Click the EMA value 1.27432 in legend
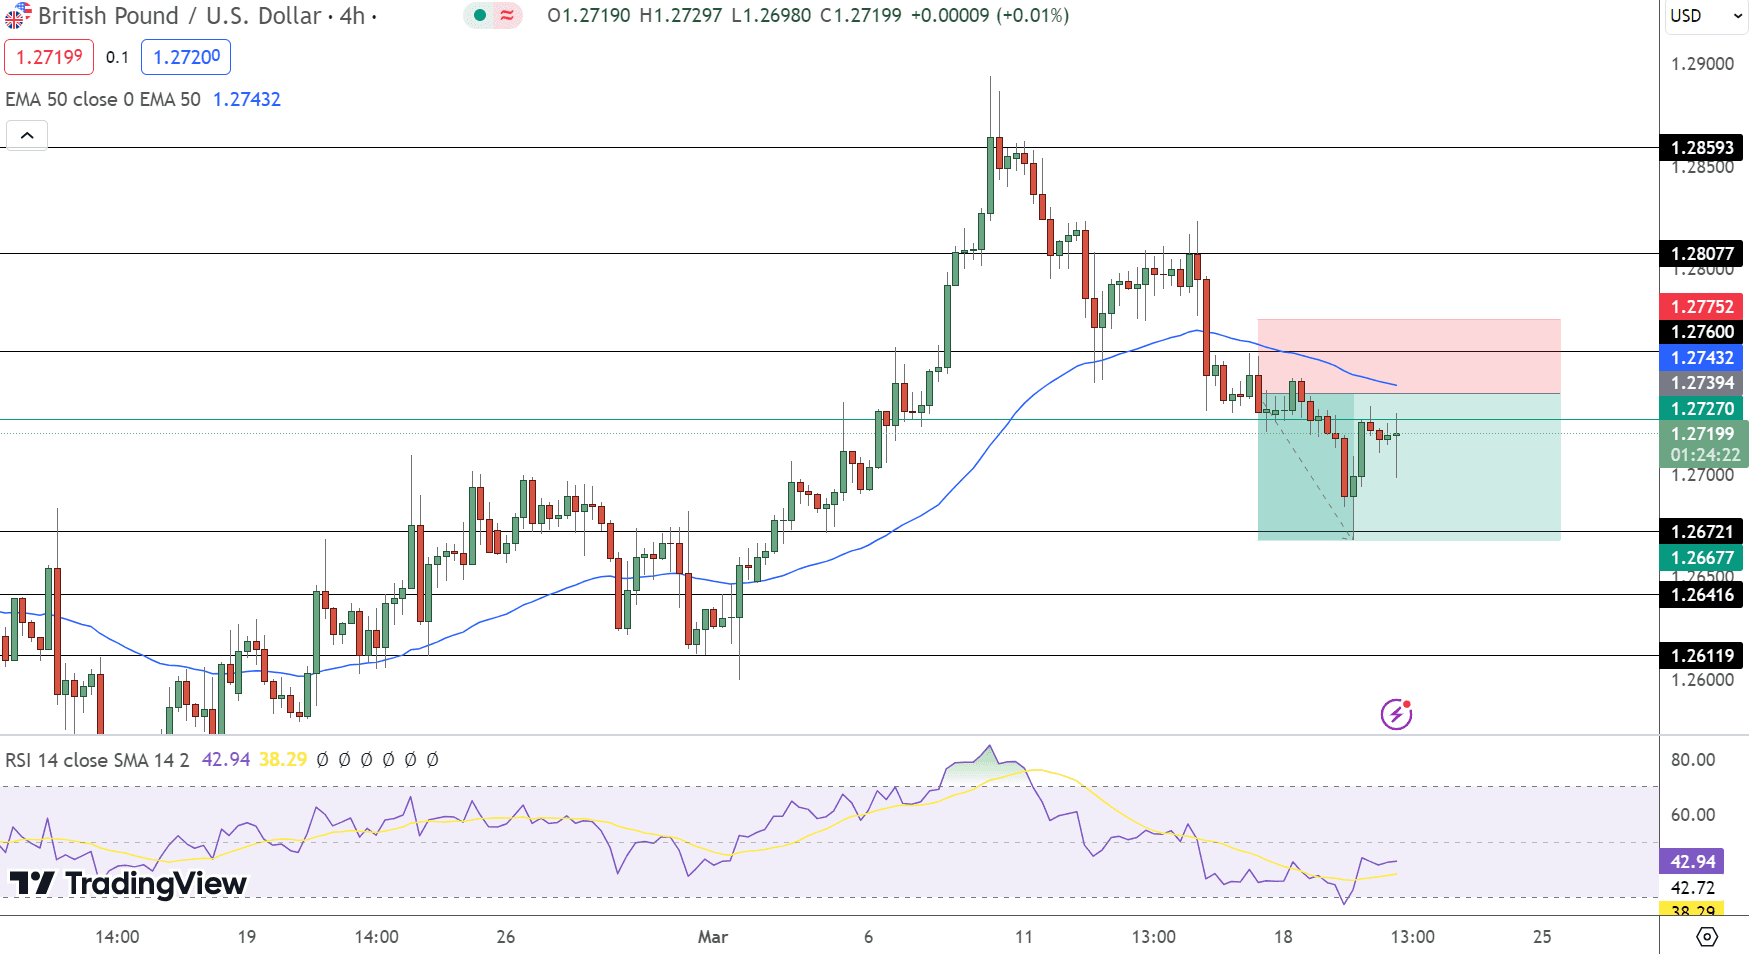This screenshot has height=954, width=1749. (x=247, y=99)
